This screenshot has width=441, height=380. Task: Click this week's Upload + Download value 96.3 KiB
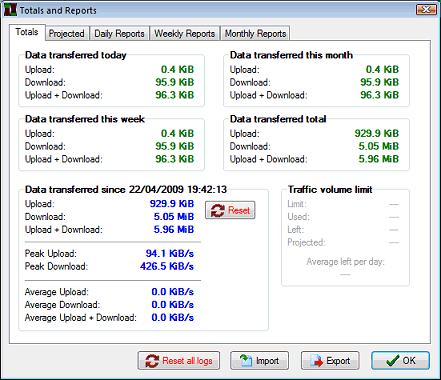click(x=175, y=159)
